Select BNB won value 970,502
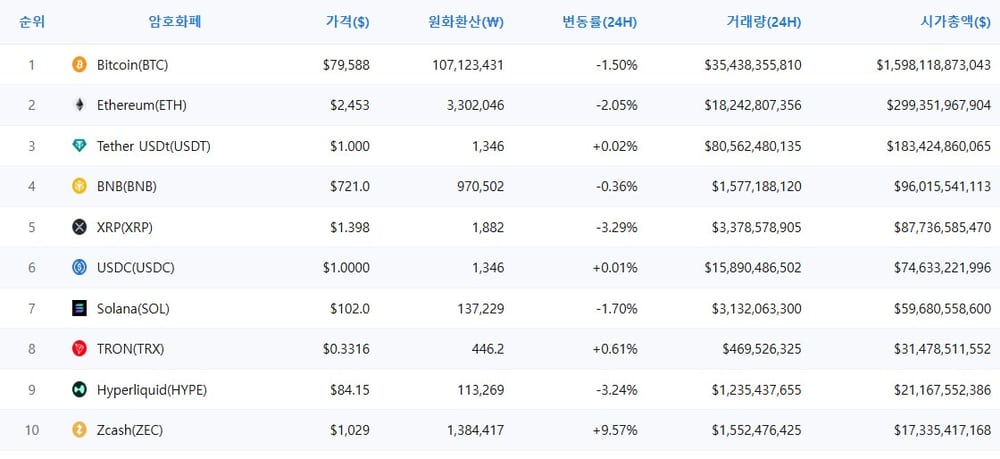The height and width of the screenshot is (459, 1000). [481, 187]
